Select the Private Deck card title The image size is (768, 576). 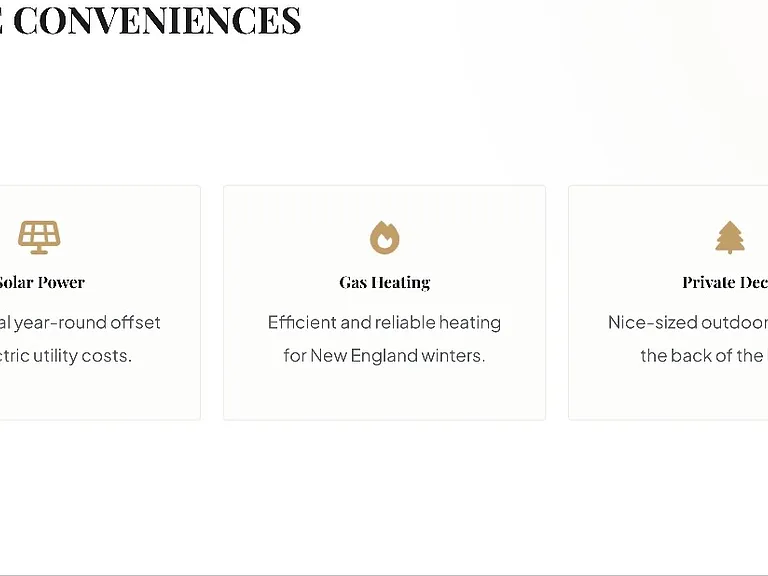pos(725,282)
